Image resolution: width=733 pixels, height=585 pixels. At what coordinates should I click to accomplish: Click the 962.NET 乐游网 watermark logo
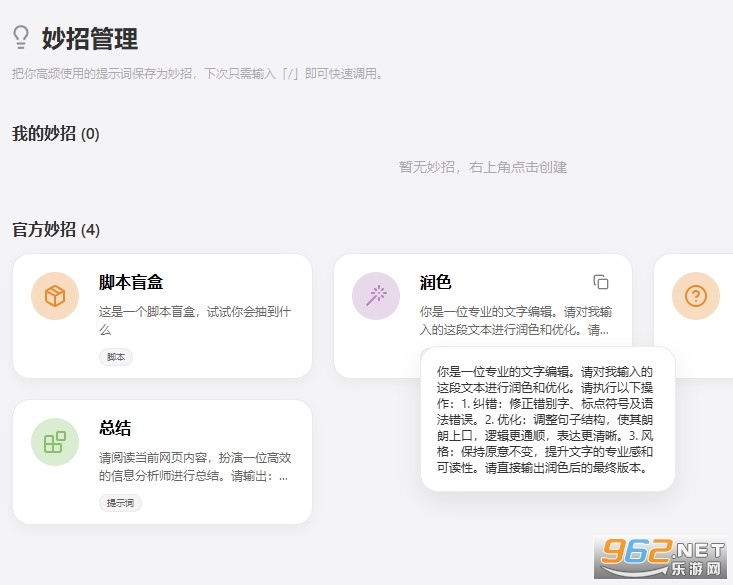tap(661, 557)
